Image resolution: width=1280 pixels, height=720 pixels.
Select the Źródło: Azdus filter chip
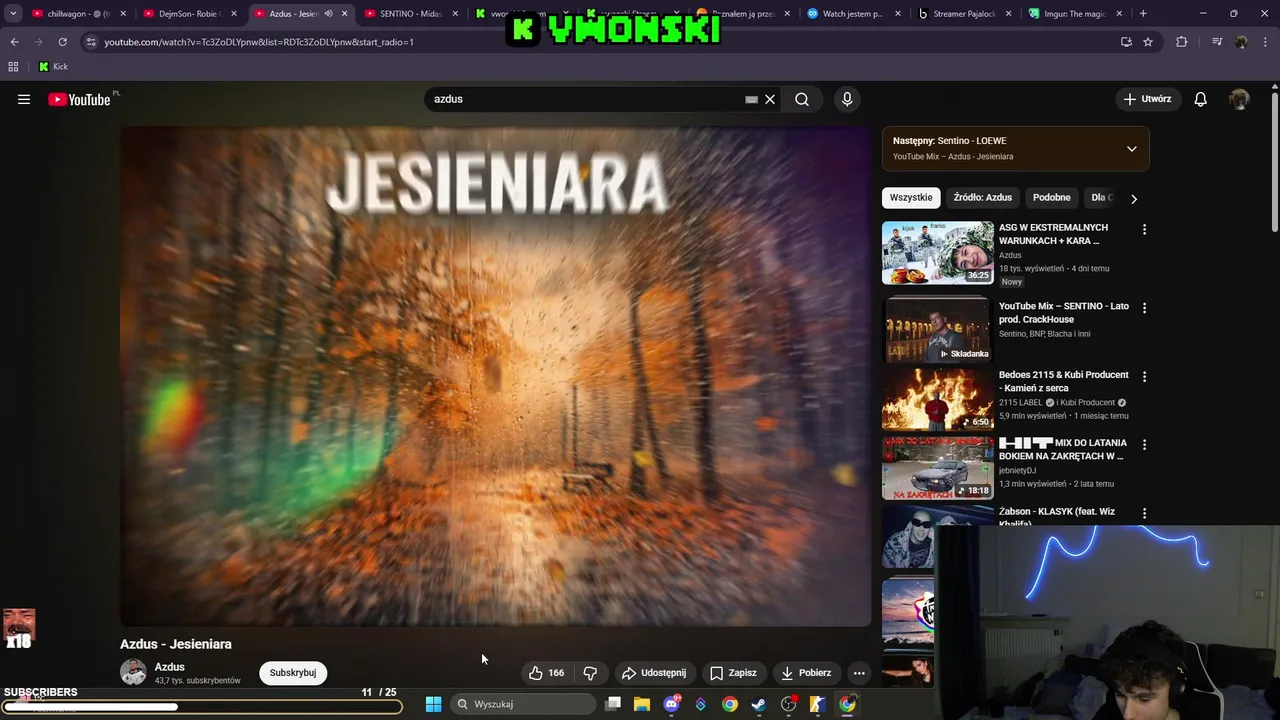click(983, 198)
